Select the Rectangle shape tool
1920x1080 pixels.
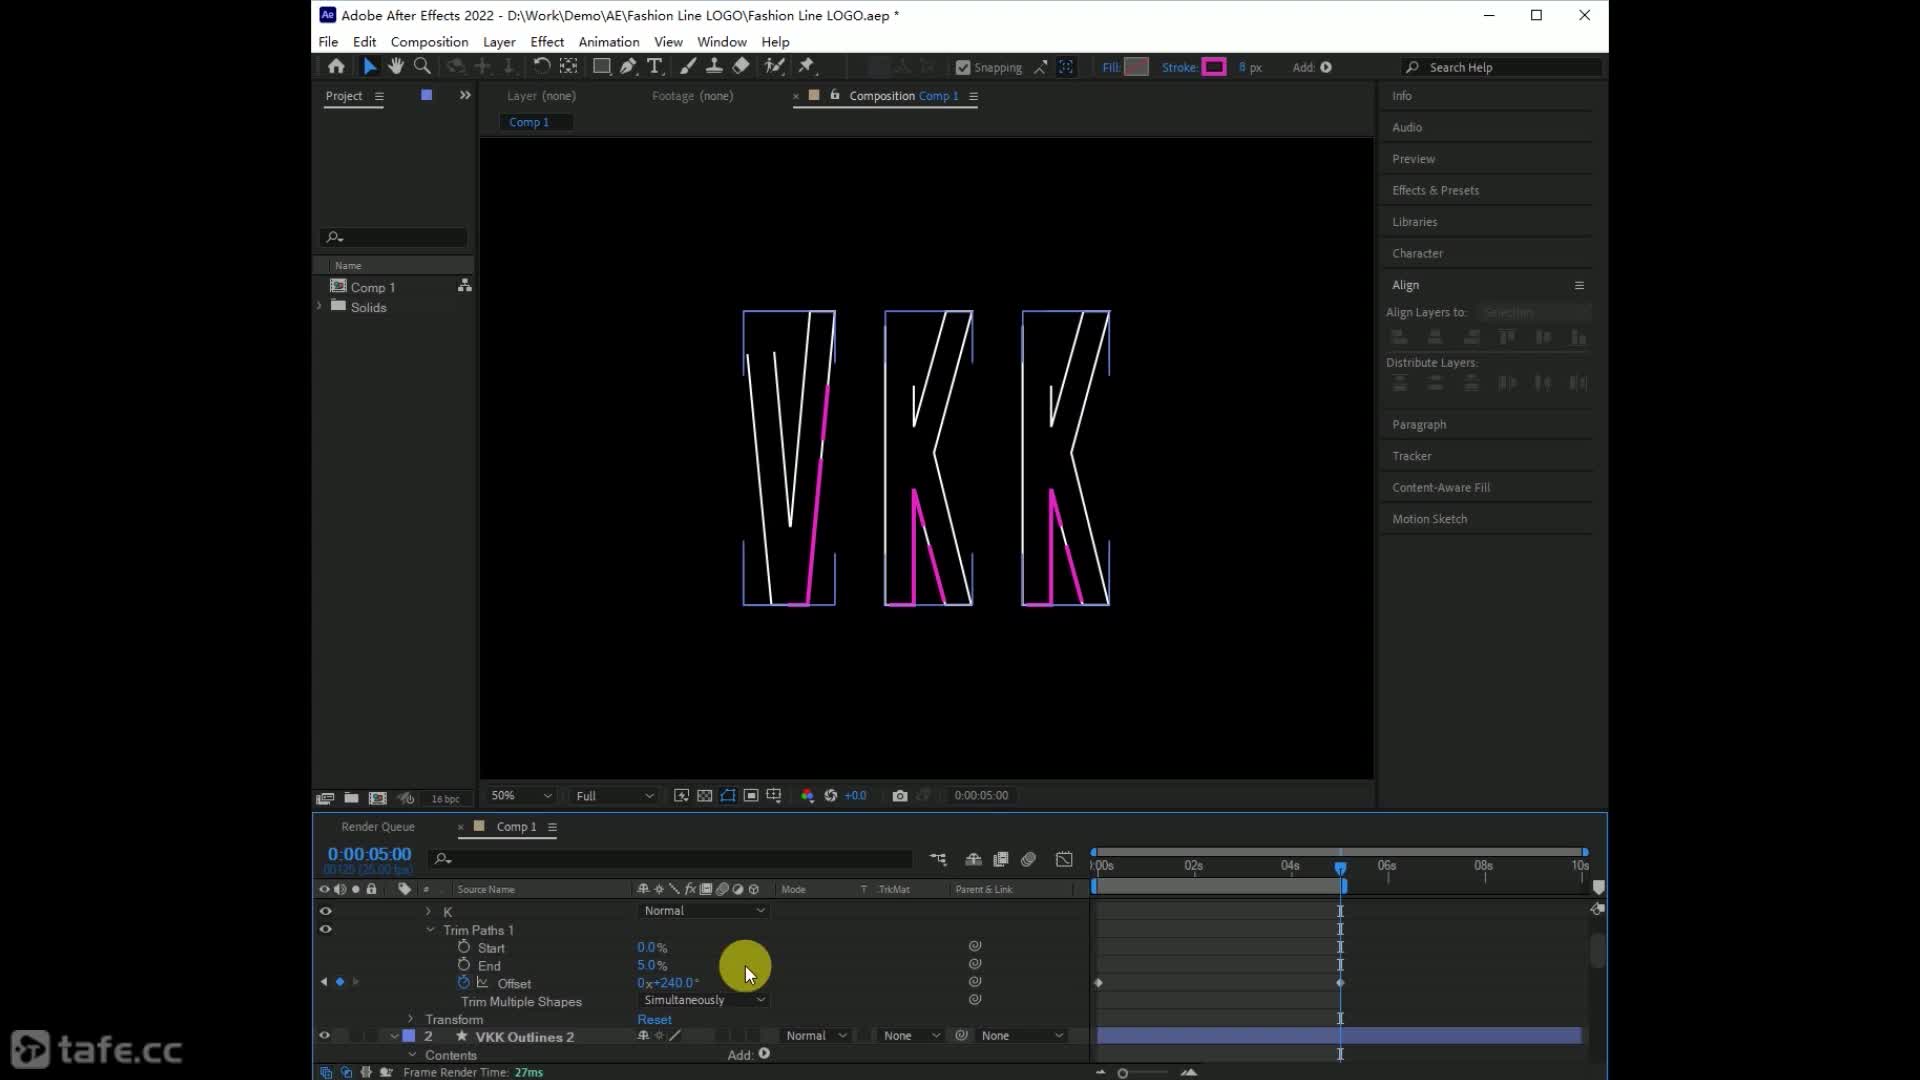(601, 67)
